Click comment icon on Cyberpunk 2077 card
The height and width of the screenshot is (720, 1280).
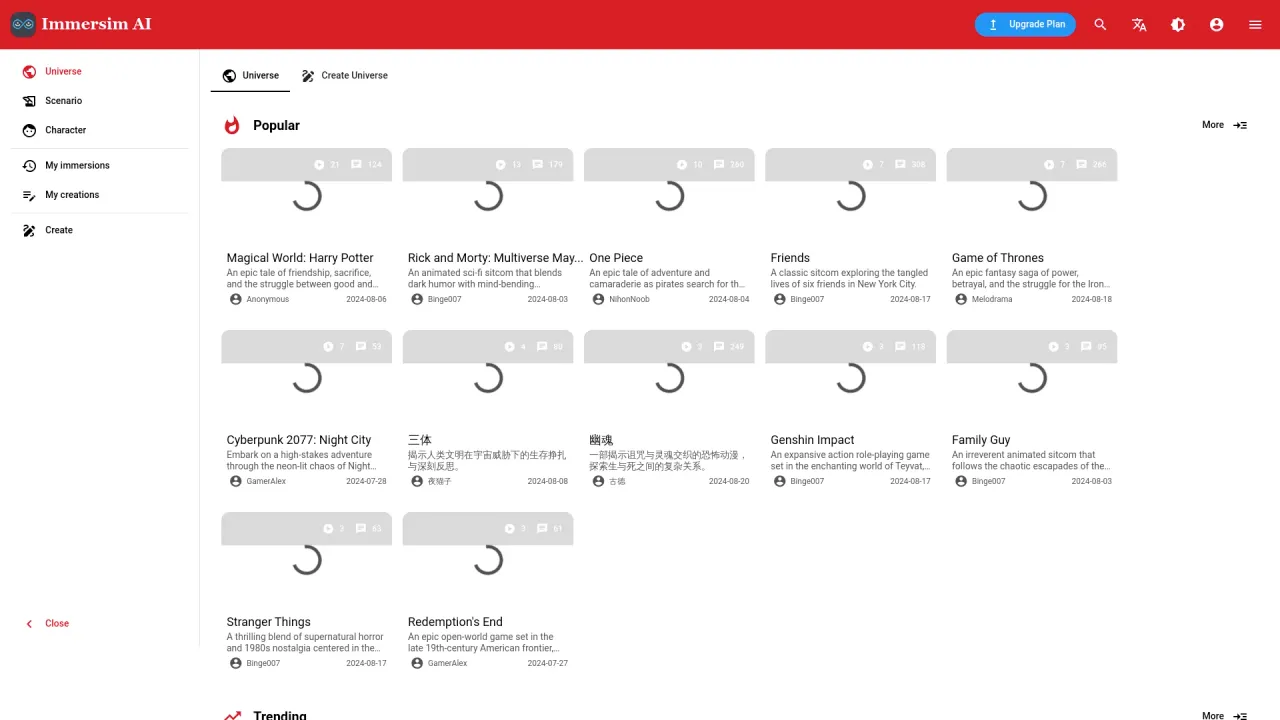360,347
